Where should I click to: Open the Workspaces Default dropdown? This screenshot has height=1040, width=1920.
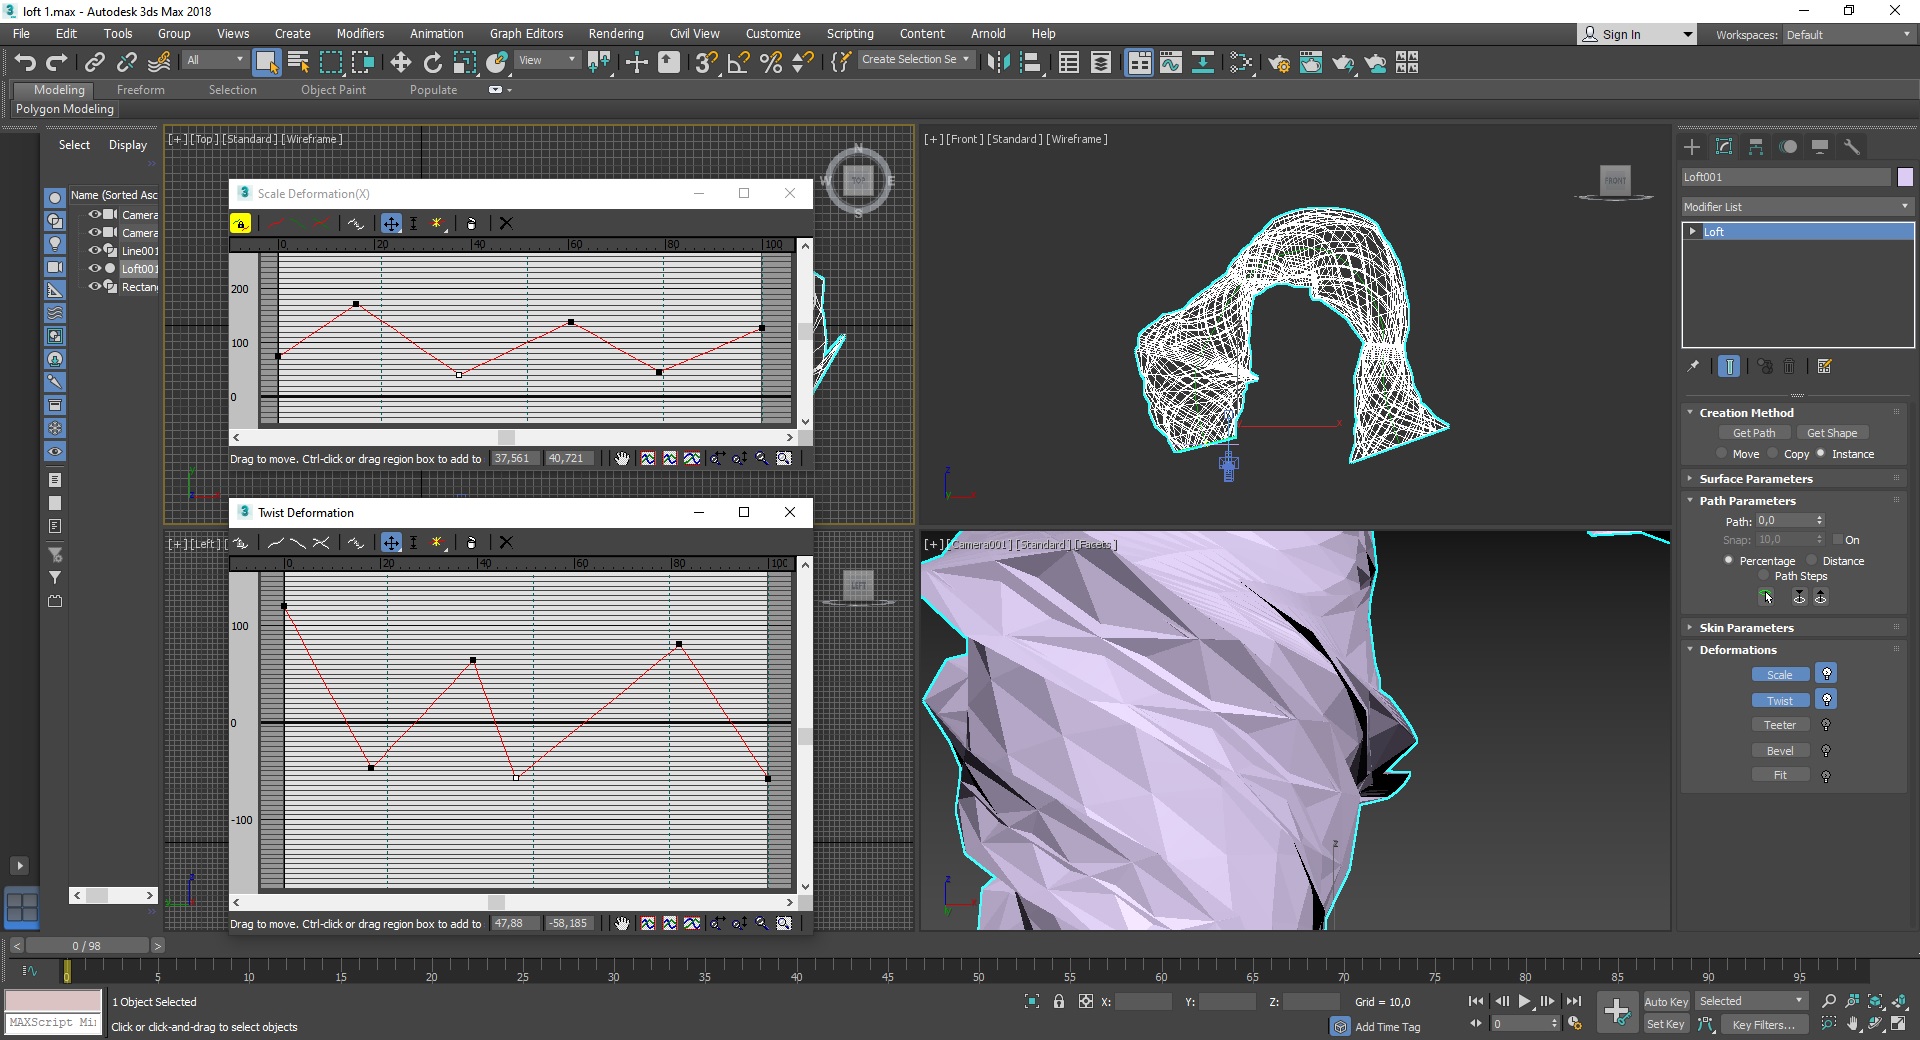(1848, 35)
